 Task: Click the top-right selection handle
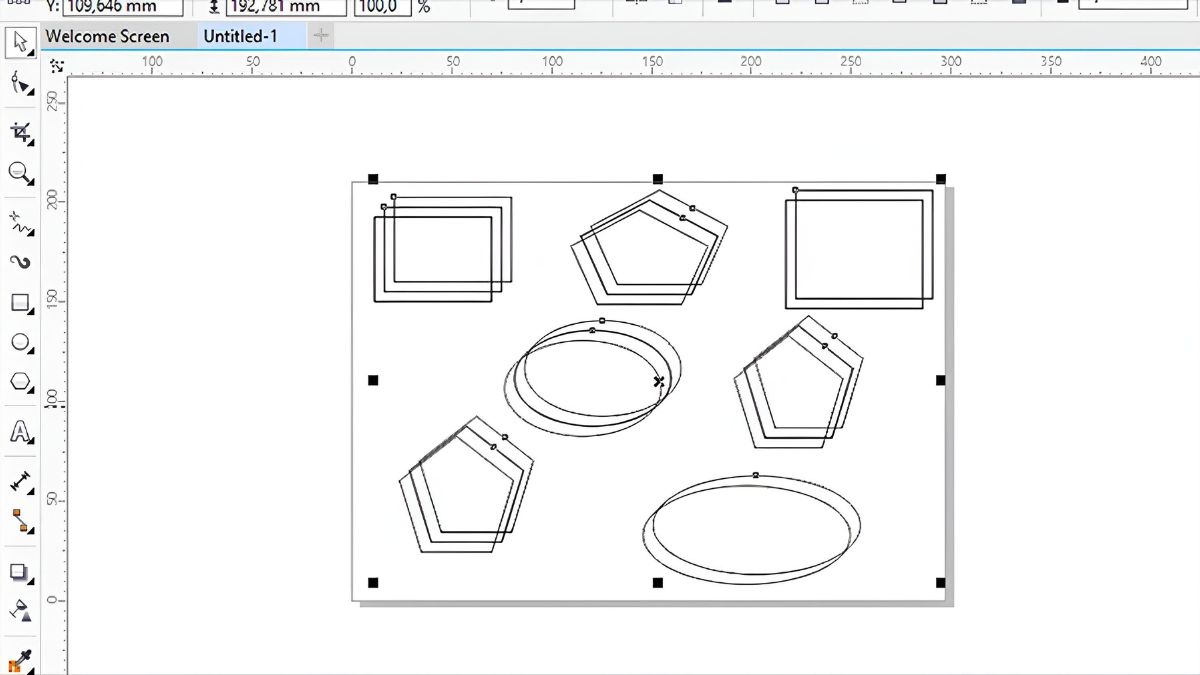tap(941, 179)
